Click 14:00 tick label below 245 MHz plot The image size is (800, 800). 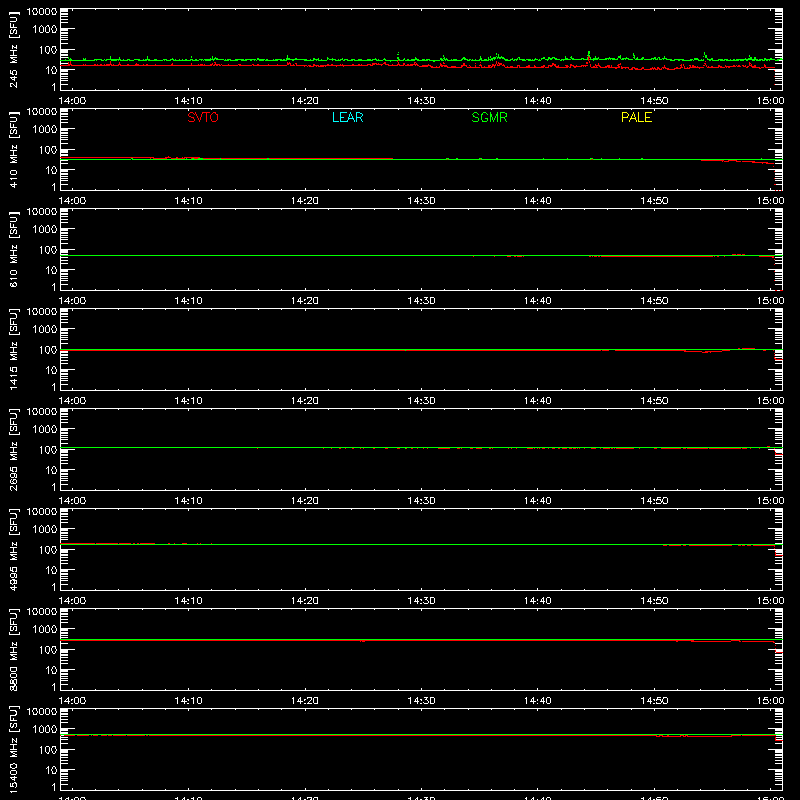click(x=72, y=101)
